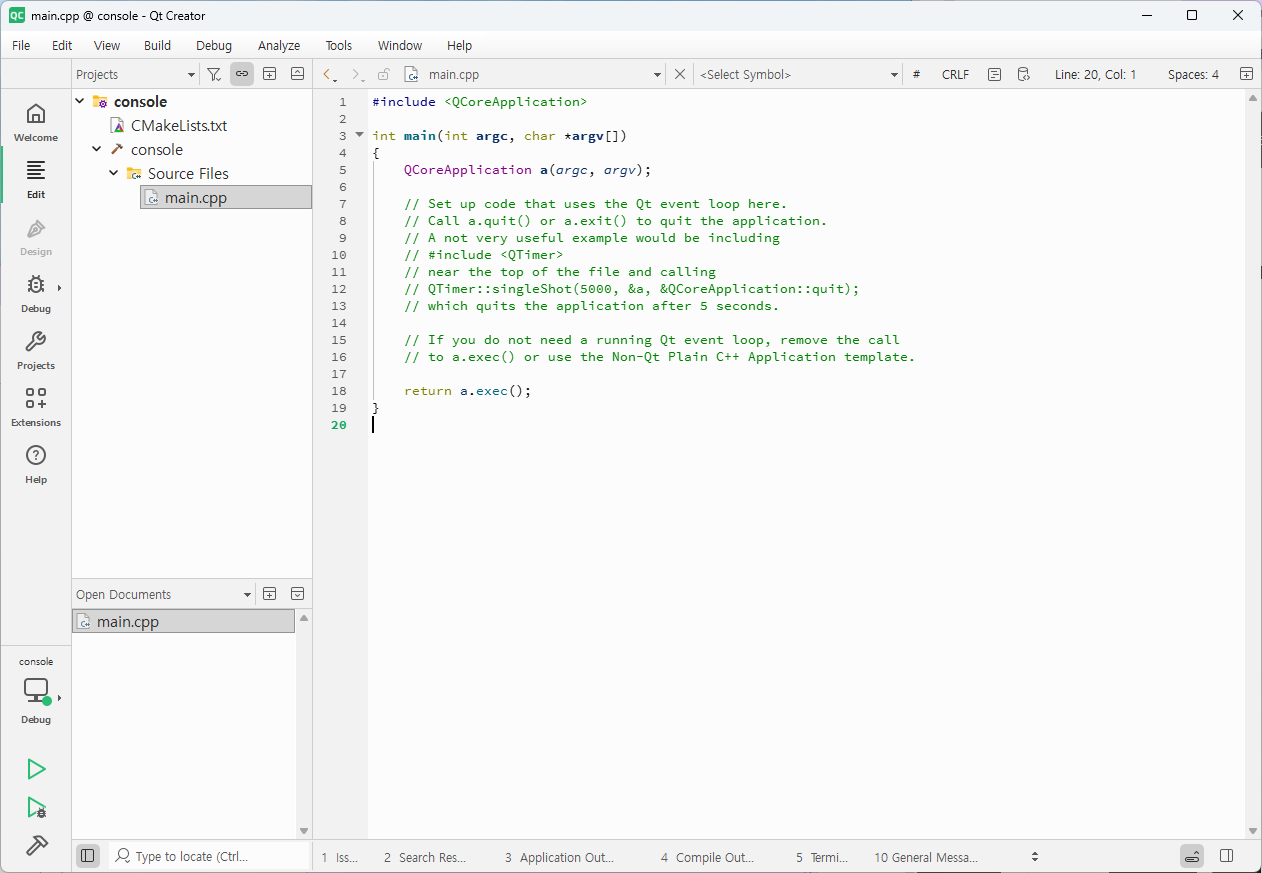Split the Projects sidebar panel

pos(270,74)
